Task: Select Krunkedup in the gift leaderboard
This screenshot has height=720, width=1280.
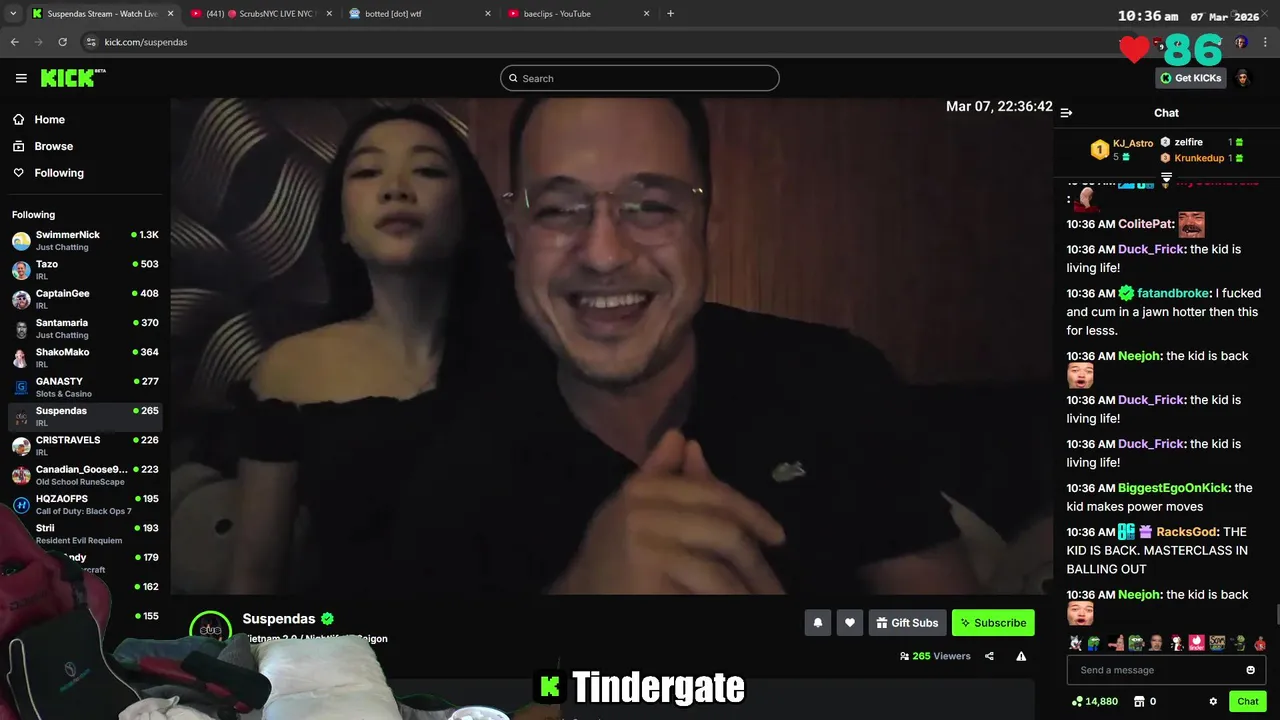Action: pos(1199,158)
